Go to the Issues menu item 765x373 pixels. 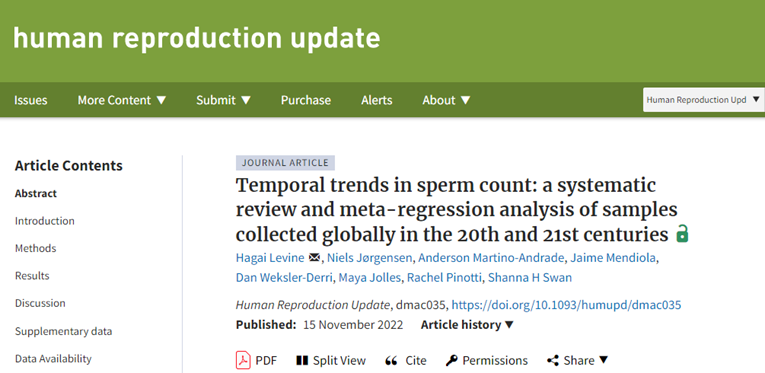point(31,100)
